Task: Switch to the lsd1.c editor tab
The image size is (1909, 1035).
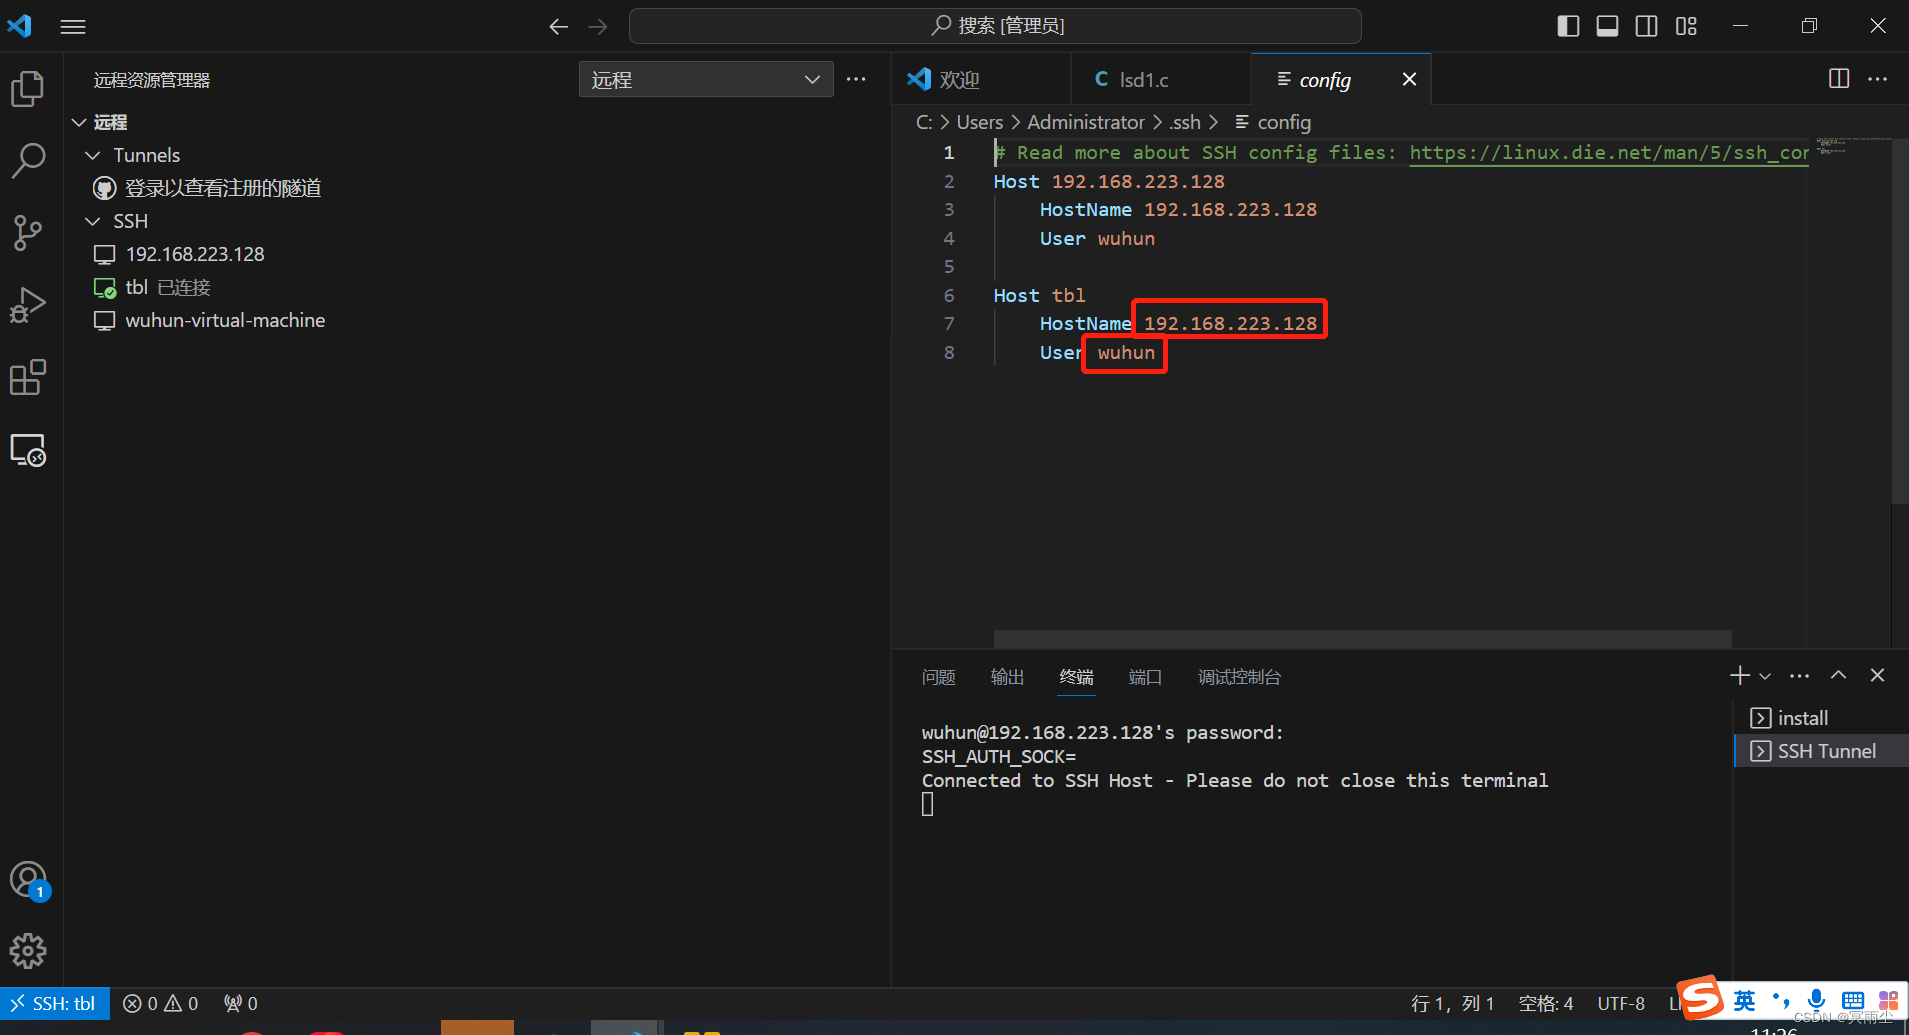Action: tap(1146, 79)
